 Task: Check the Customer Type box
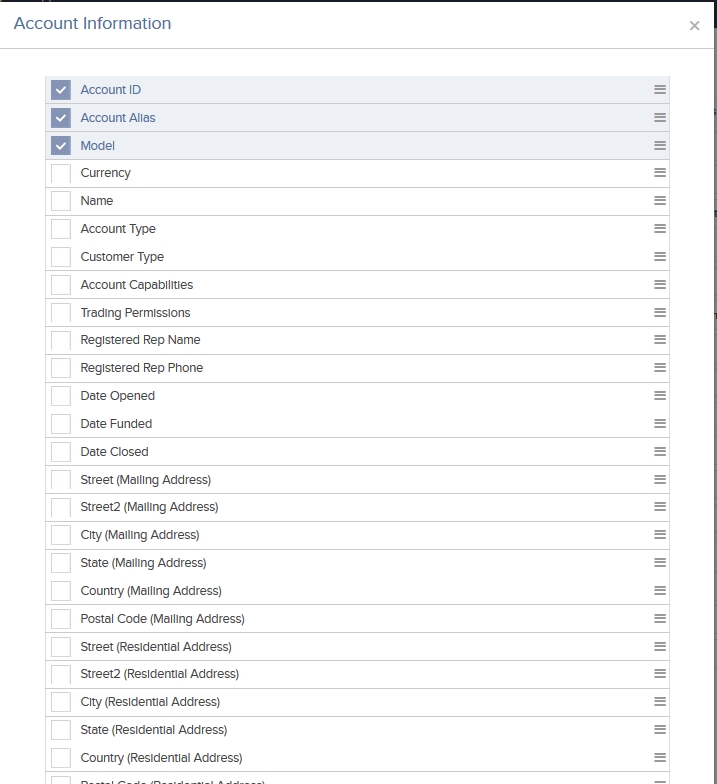point(61,257)
